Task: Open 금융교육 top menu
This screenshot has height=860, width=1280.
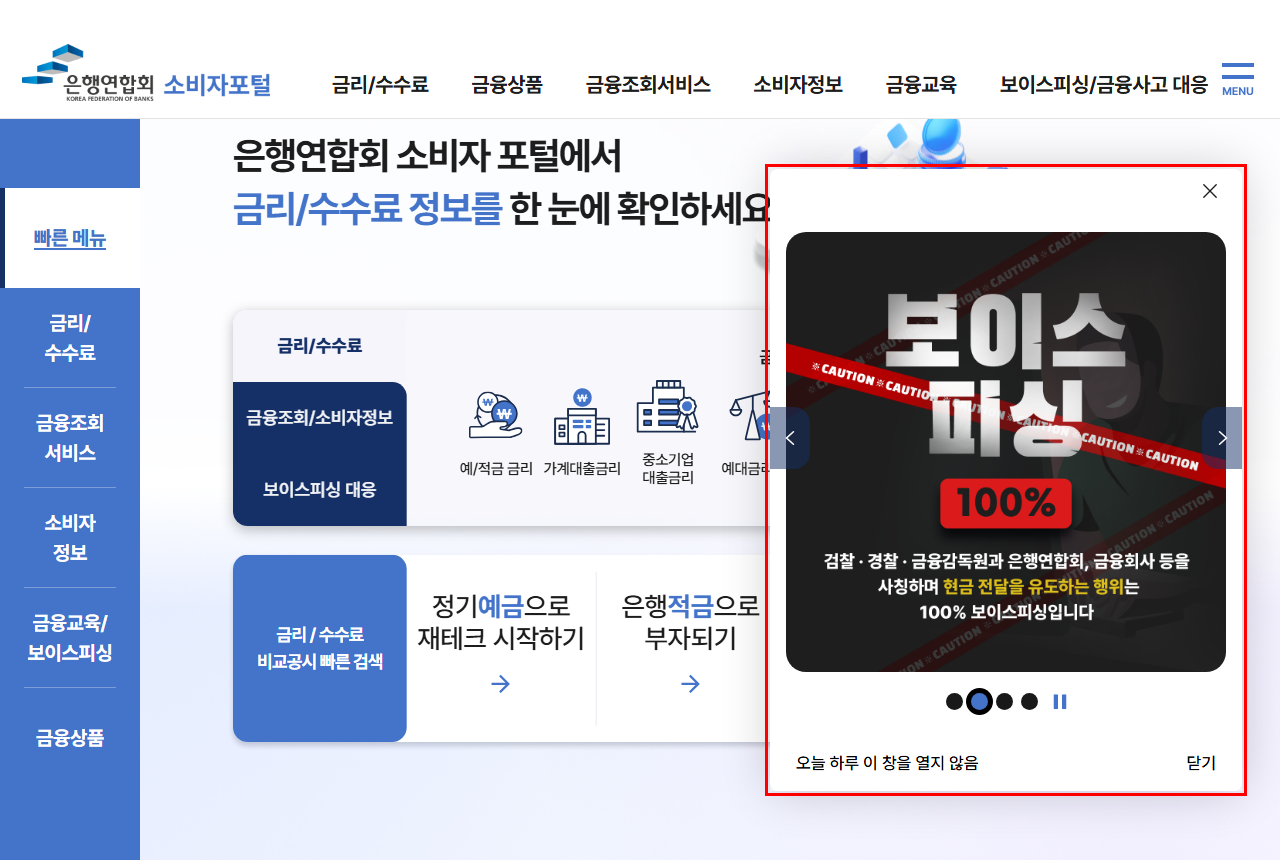Action: tap(921, 85)
